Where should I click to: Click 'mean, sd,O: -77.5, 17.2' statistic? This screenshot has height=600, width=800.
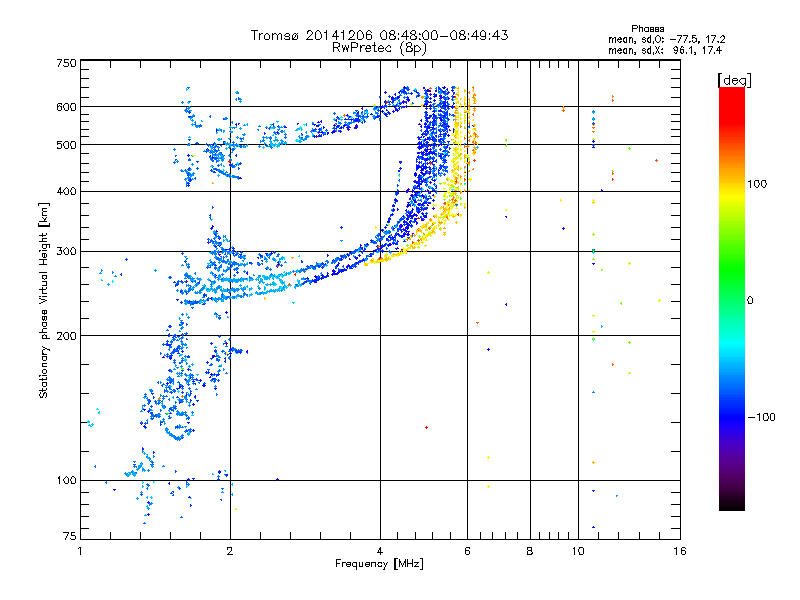[x=666, y=39]
